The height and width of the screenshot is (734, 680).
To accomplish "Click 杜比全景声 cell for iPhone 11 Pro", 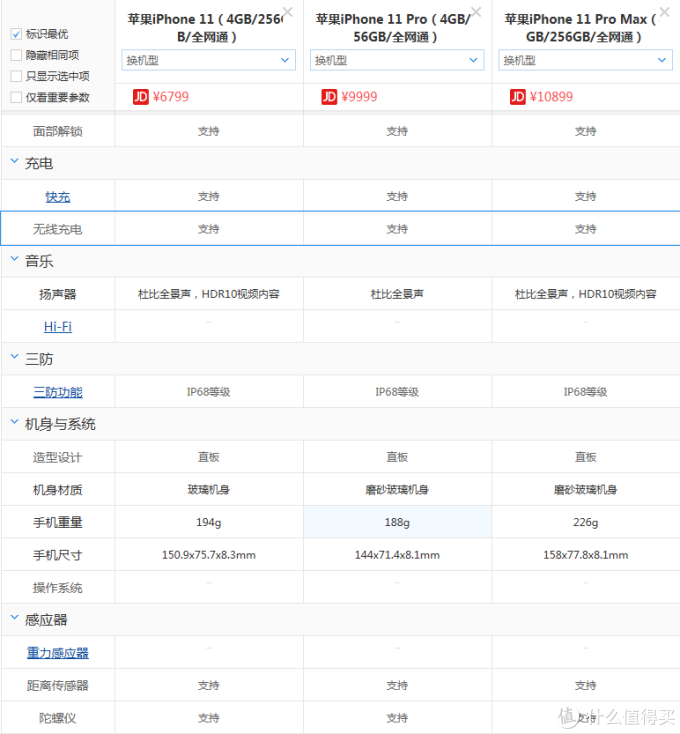I will pyautogui.click(x=397, y=294).
